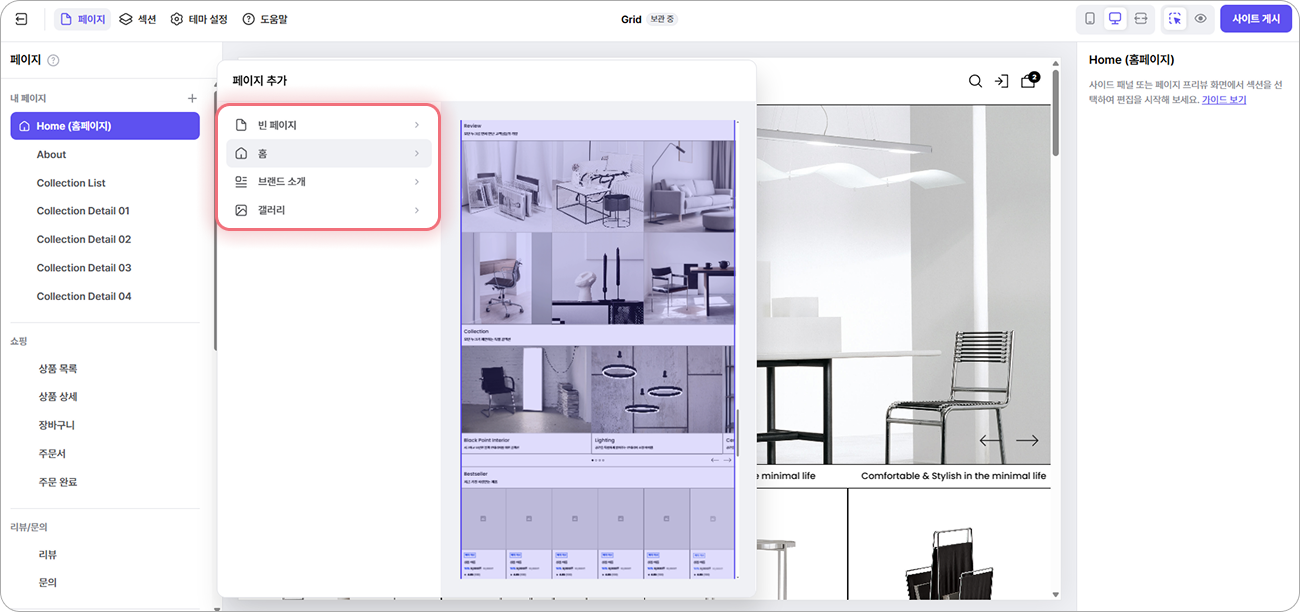Choose 홈 template category
The image size is (1300, 612).
329,153
